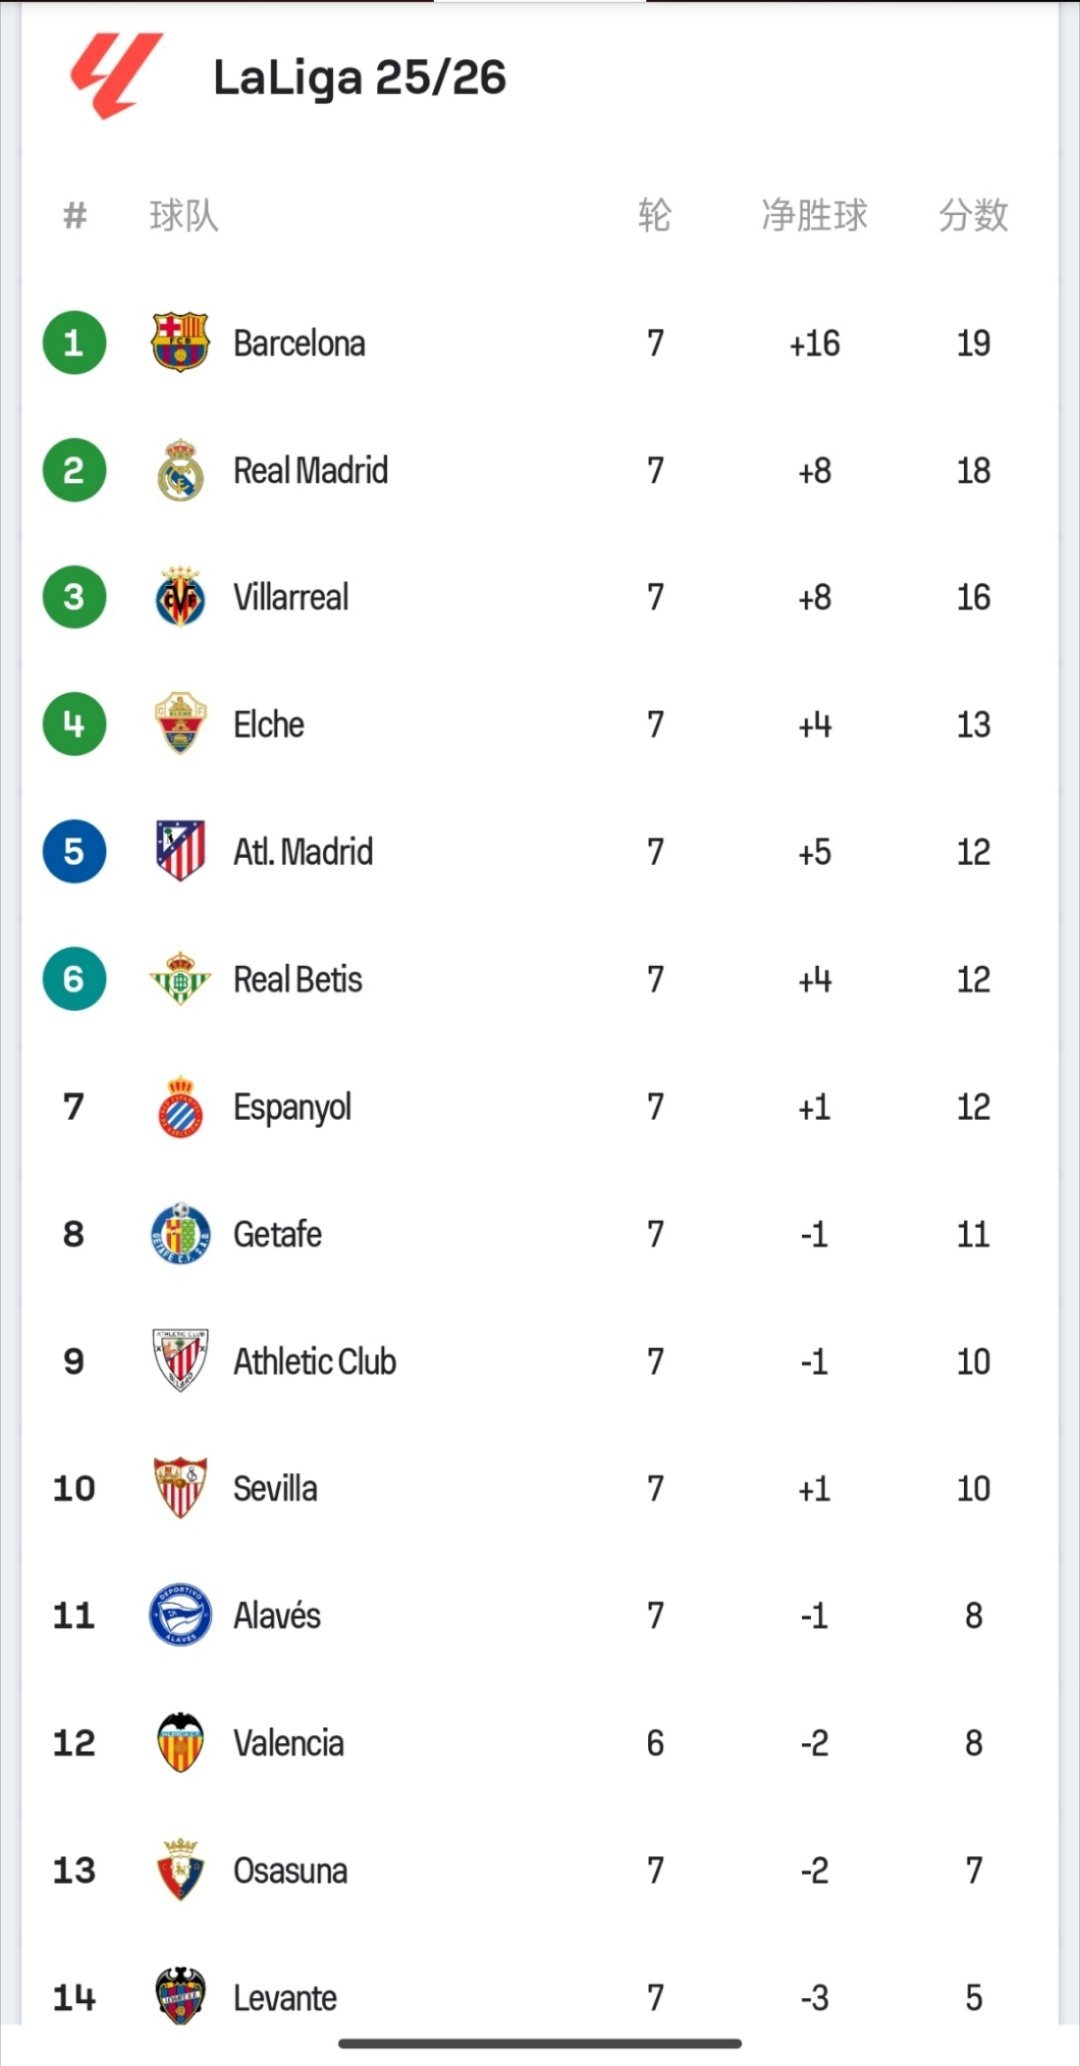Select the Real Madrid crest

click(x=180, y=470)
